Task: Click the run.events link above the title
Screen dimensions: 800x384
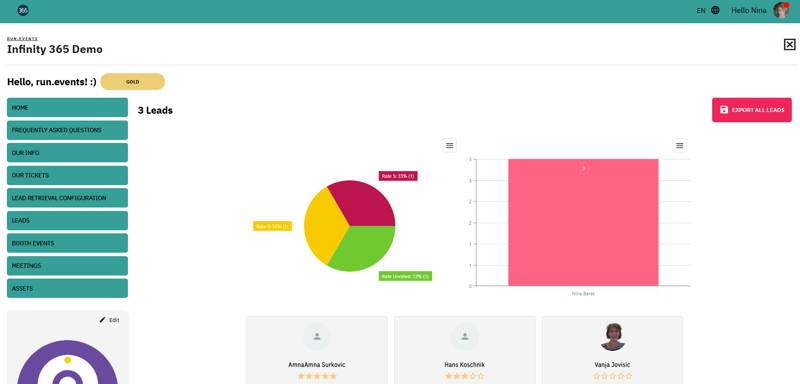Action: click(22, 39)
